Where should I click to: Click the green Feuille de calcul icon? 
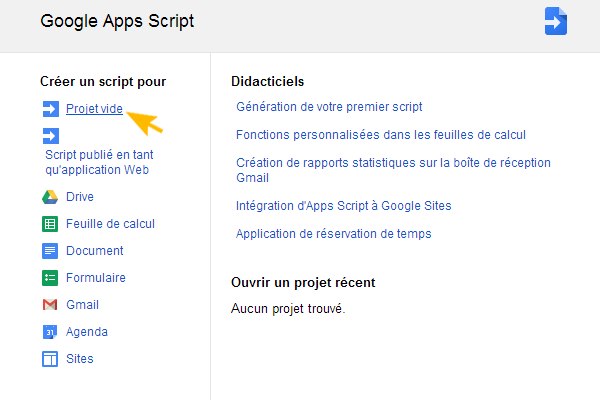click(50, 224)
